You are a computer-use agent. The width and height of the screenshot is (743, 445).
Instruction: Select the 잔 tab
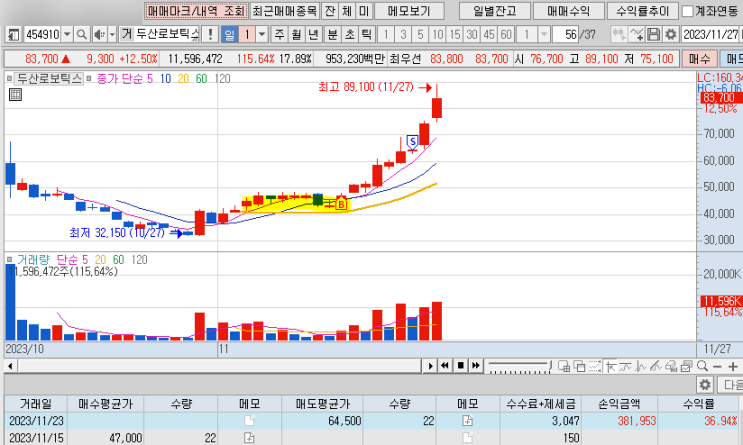click(330, 11)
